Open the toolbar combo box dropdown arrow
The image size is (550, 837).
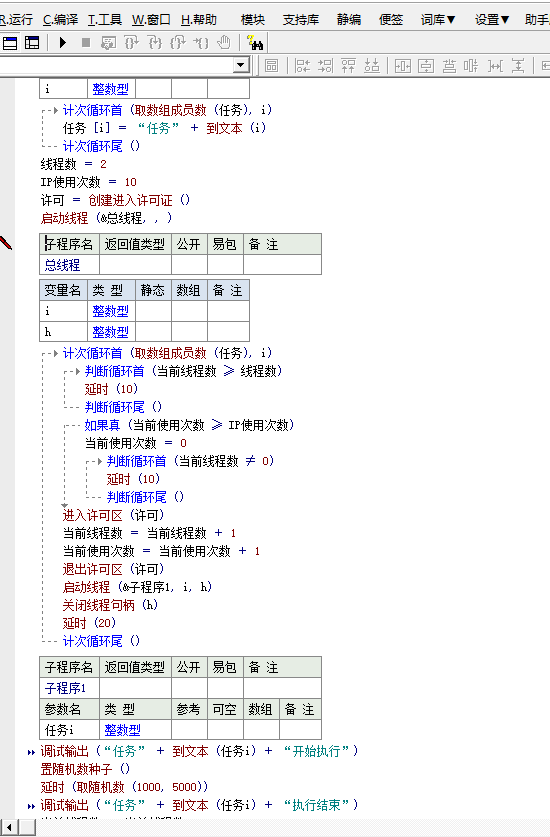click(241, 65)
